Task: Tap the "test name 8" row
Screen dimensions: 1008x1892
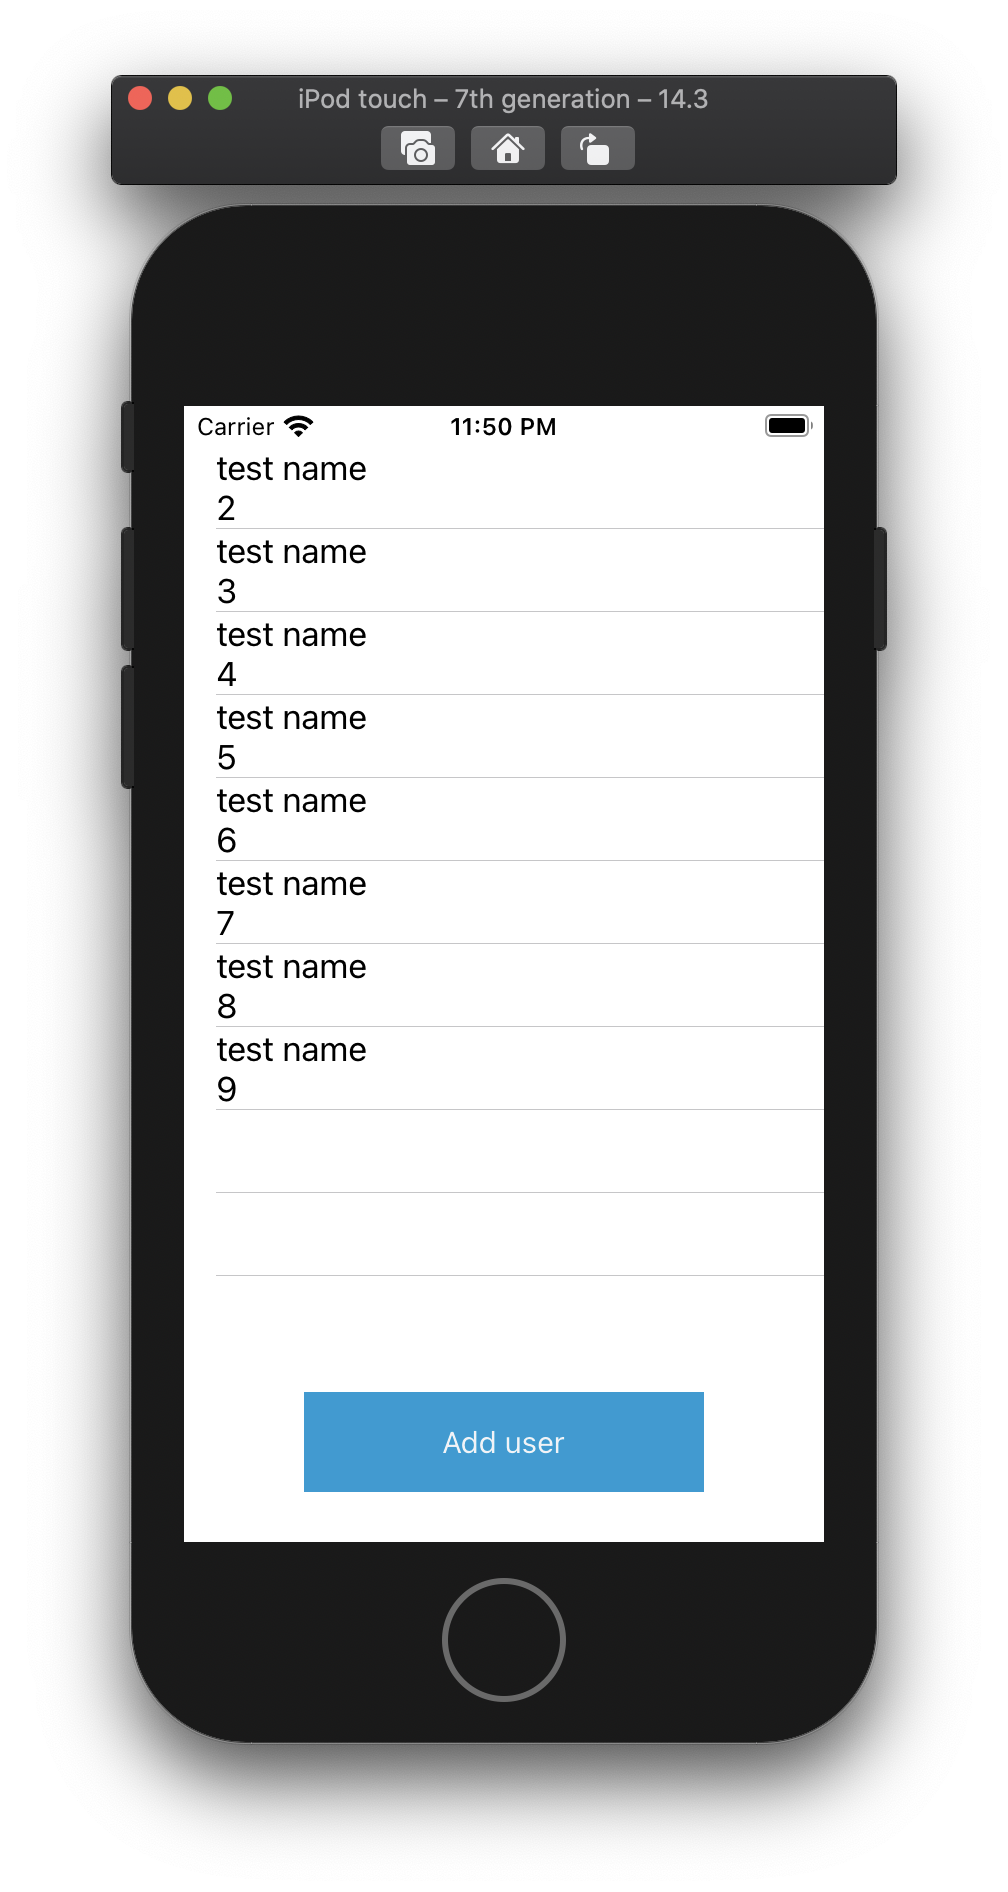Action: (x=504, y=986)
